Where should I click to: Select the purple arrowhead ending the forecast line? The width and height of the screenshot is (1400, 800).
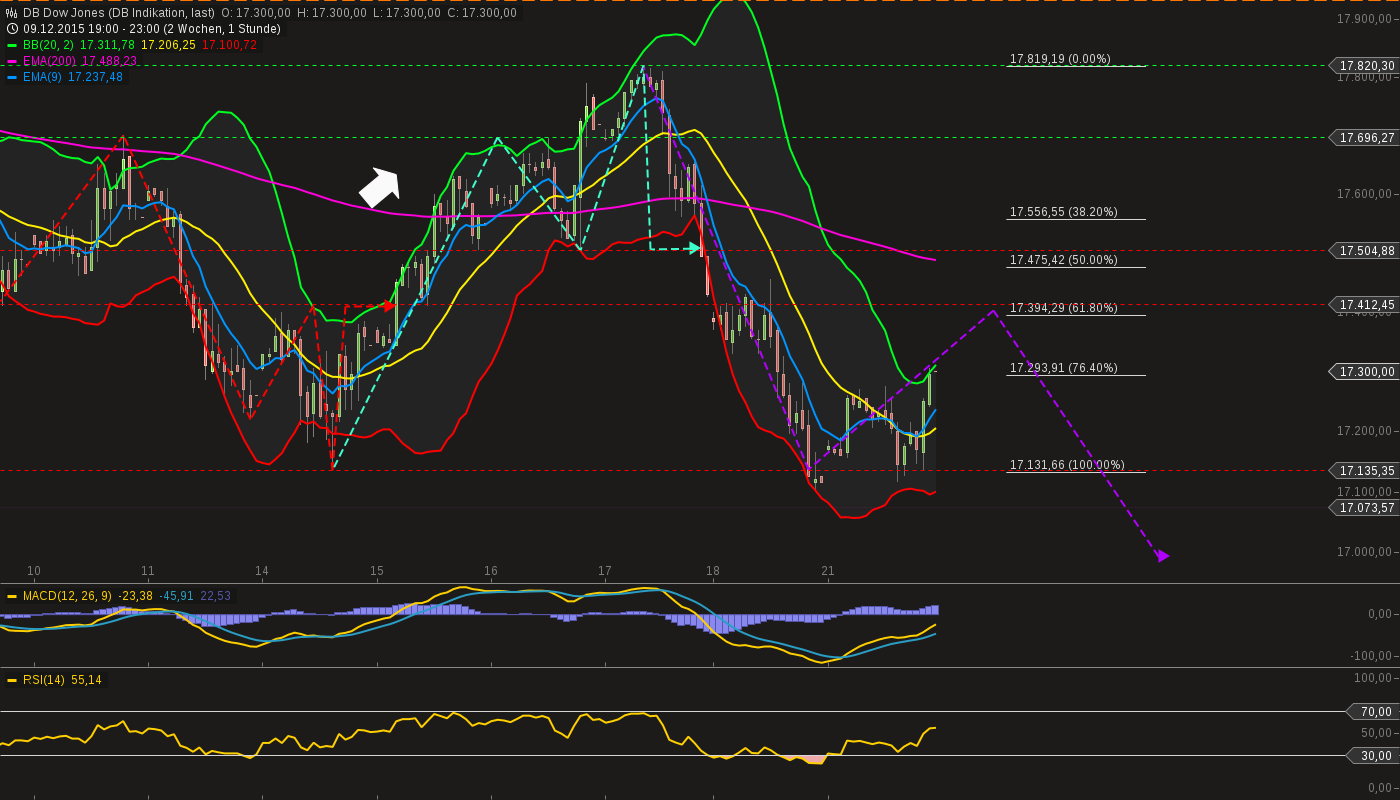1162,555
